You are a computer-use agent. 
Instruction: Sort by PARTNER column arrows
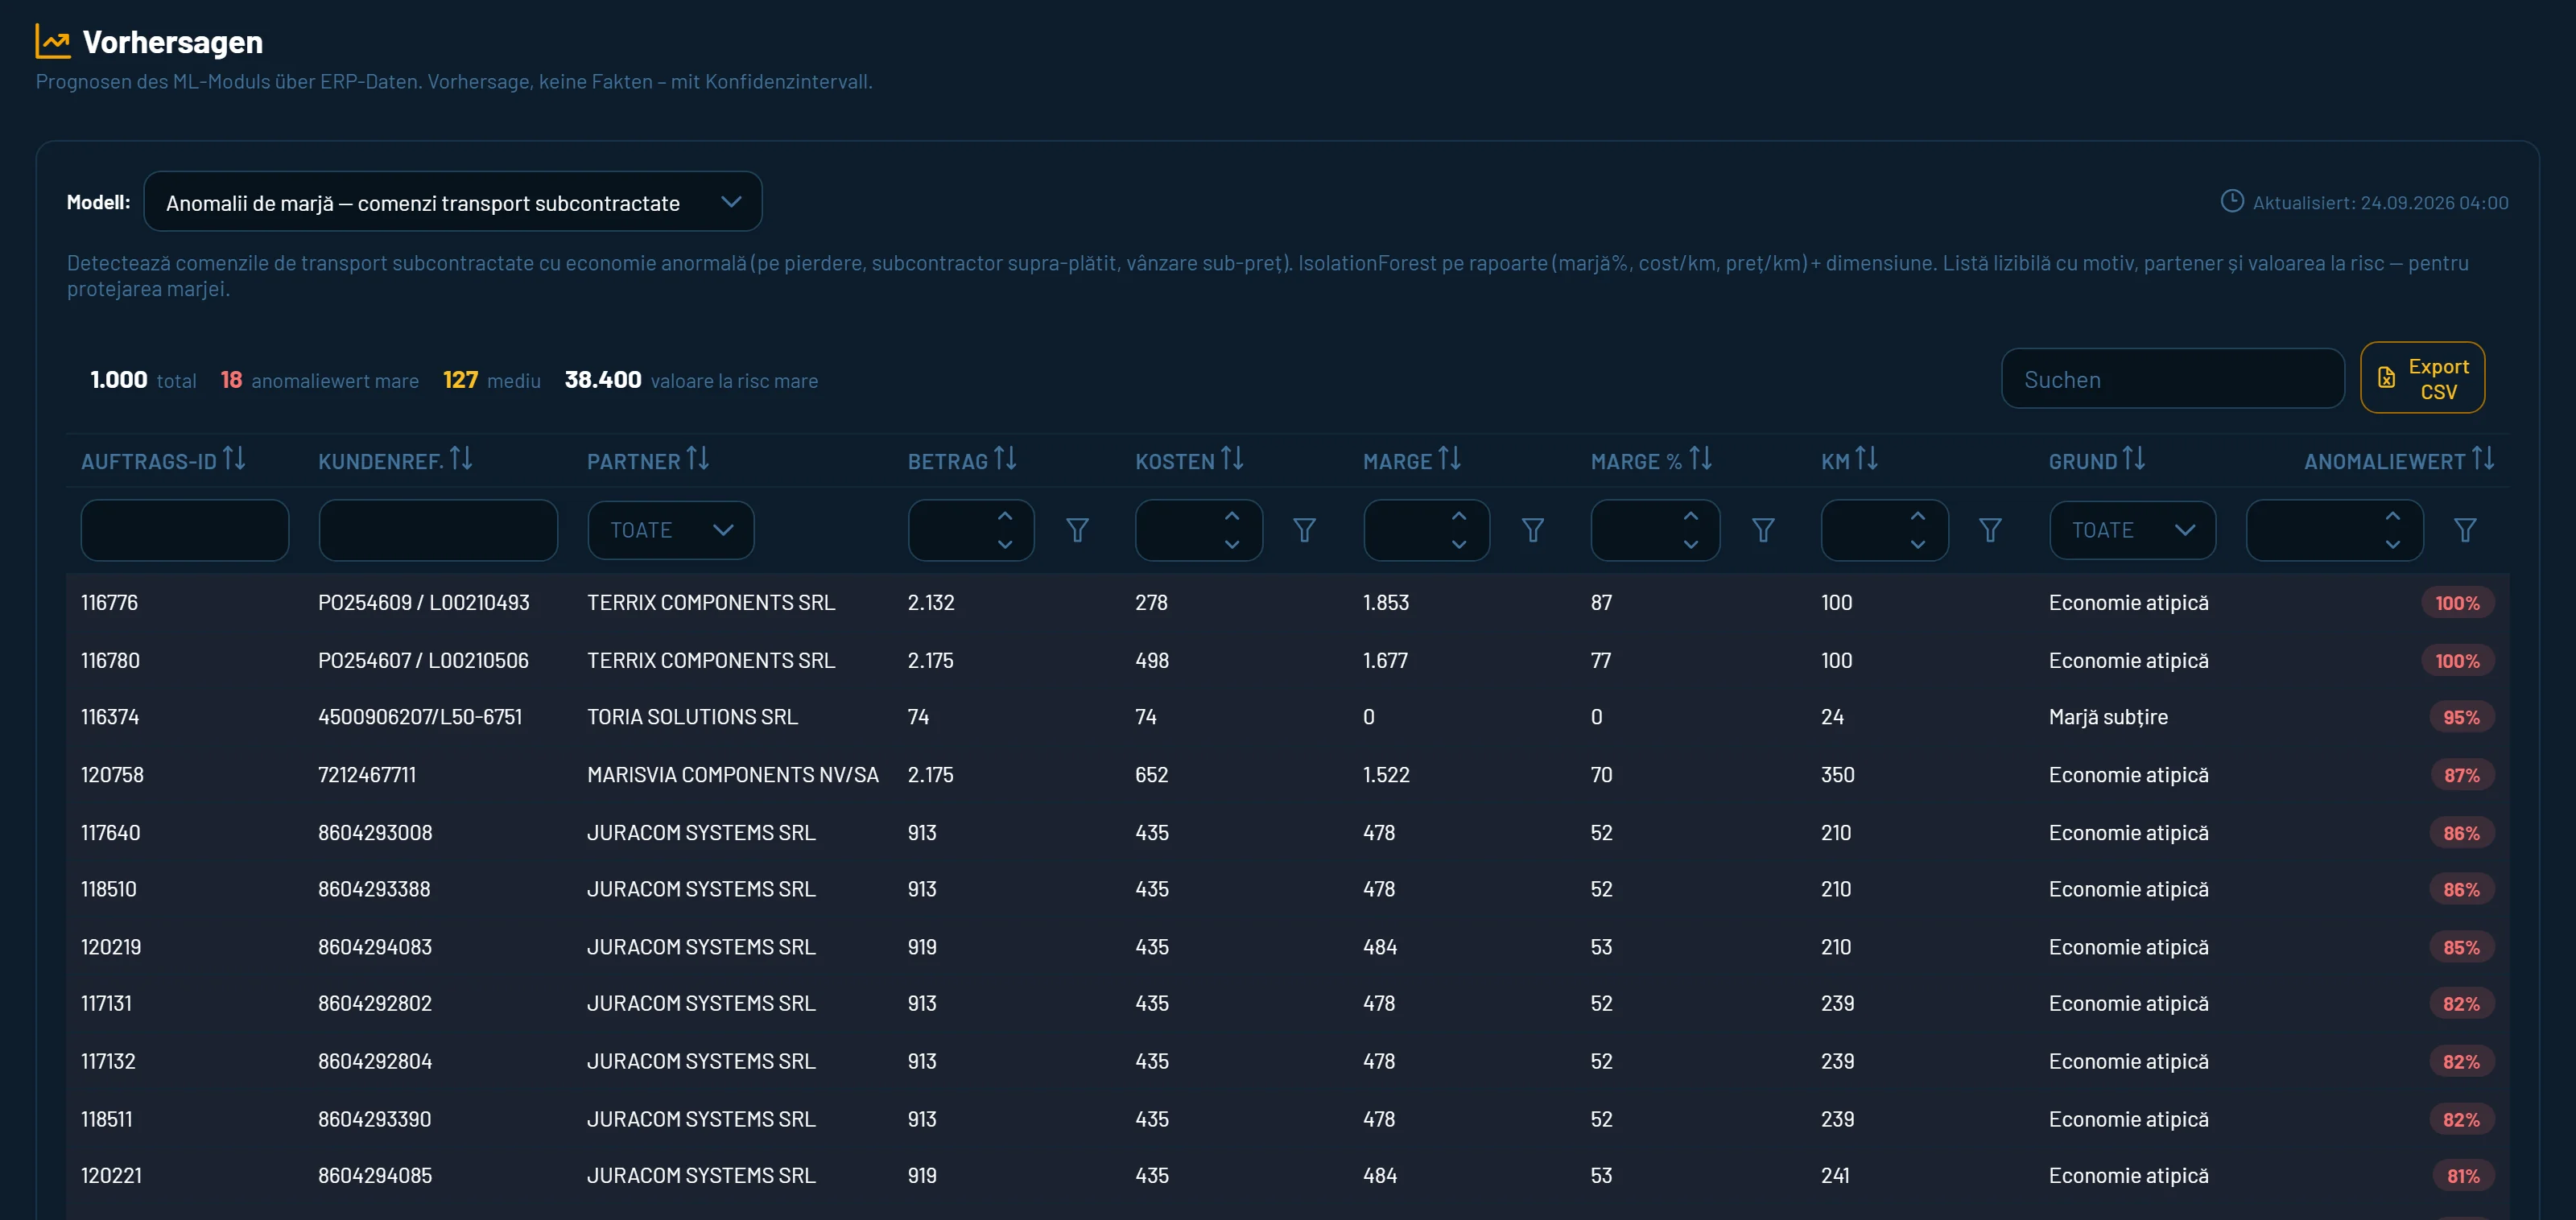pos(698,459)
